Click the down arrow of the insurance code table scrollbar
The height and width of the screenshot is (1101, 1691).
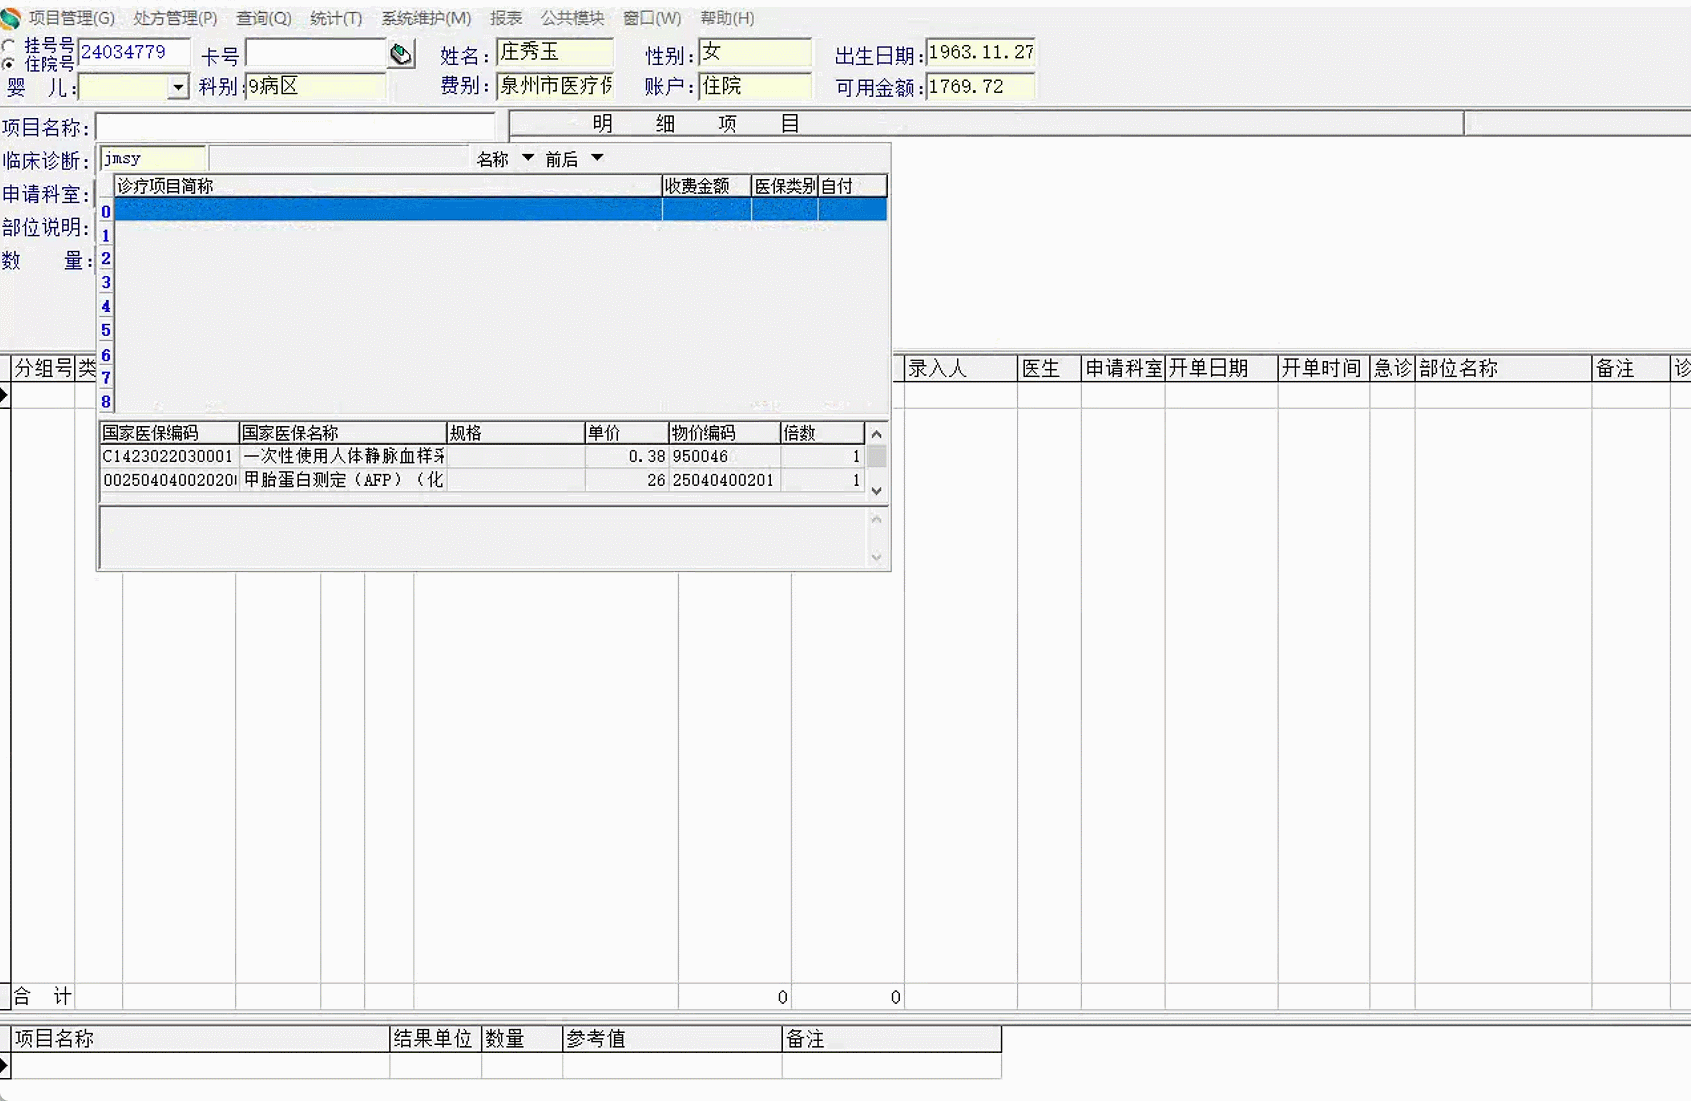(877, 490)
